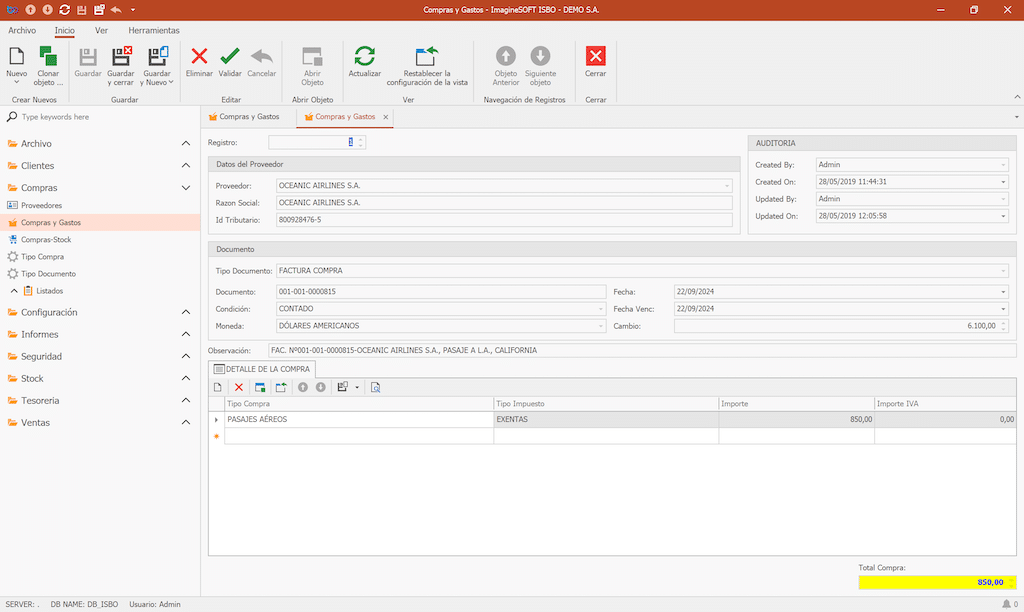The height and width of the screenshot is (612, 1024).
Task: Click Guardar y cerrar in ribbon
Action: tap(121, 57)
